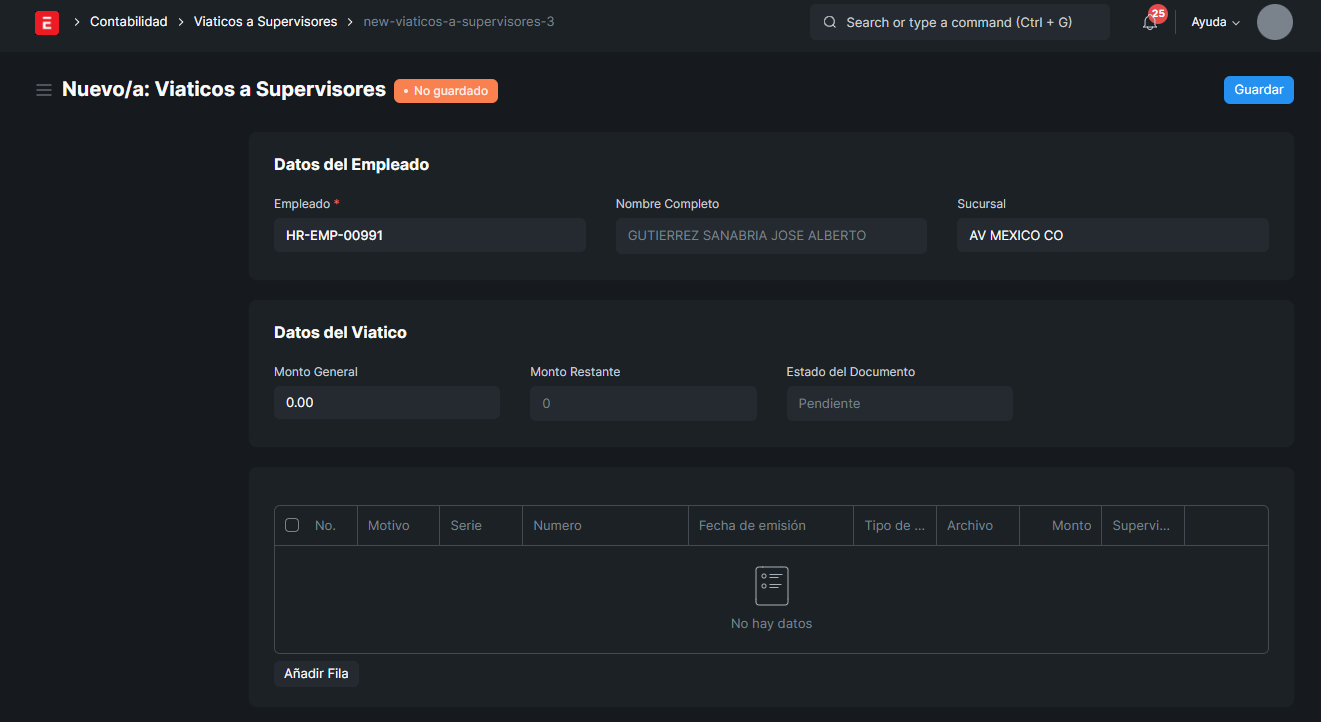The width and height of the screenshot is (1321, 722).
Task: Click the Monto General input field
Action: tap(386, 403)
